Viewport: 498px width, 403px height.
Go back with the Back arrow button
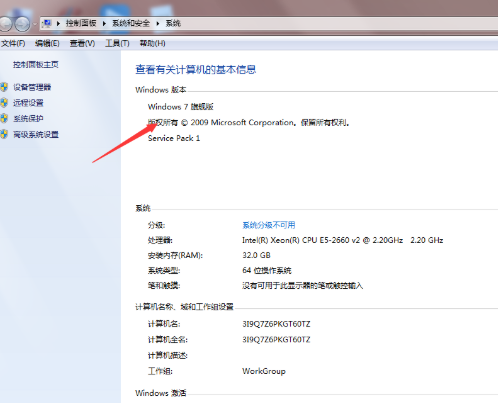tap(5, 24)
